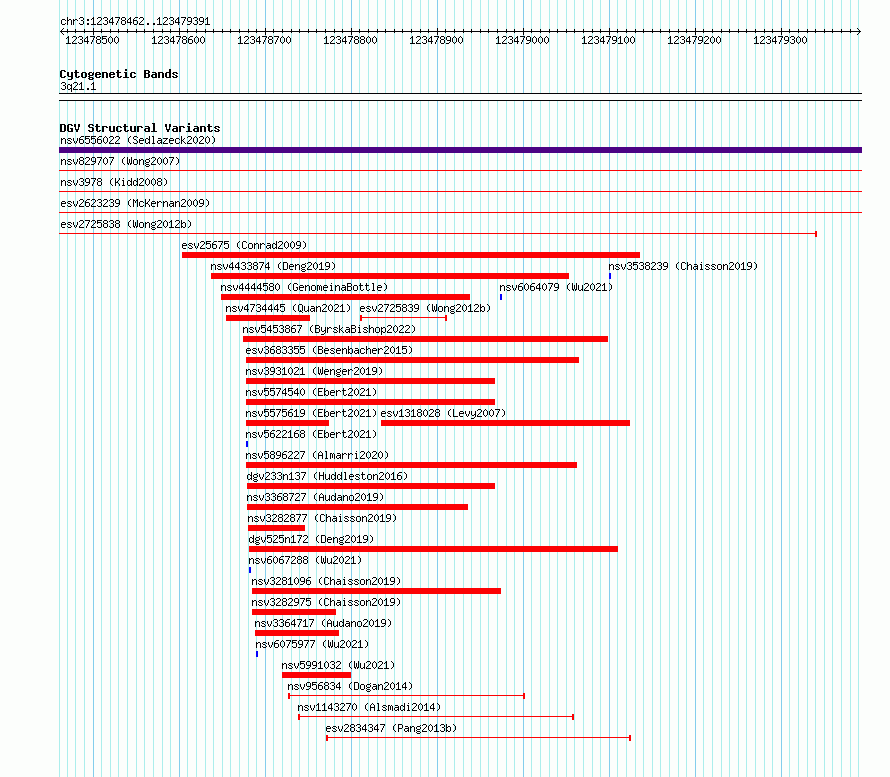Click the nsv6556022 (Sedlazeck2020) variant label
This screenshot has height=777, width=890.
pos(138,140)
